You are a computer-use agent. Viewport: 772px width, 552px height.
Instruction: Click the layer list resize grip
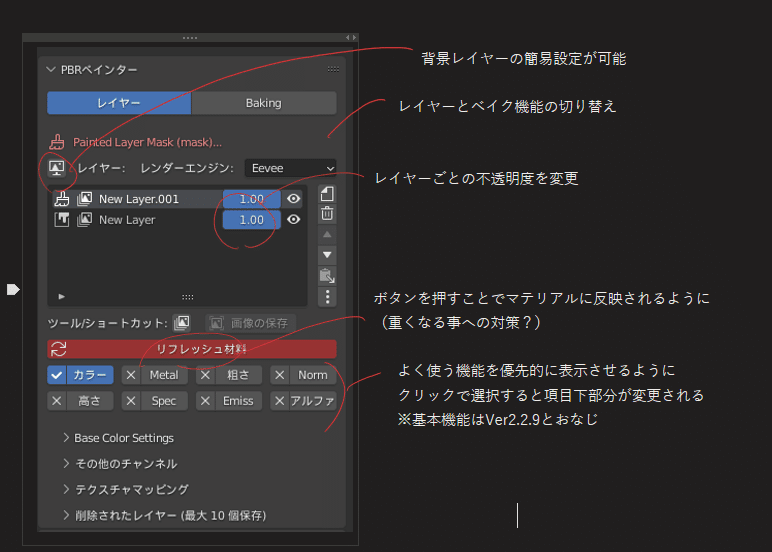[x=188, y=297]
